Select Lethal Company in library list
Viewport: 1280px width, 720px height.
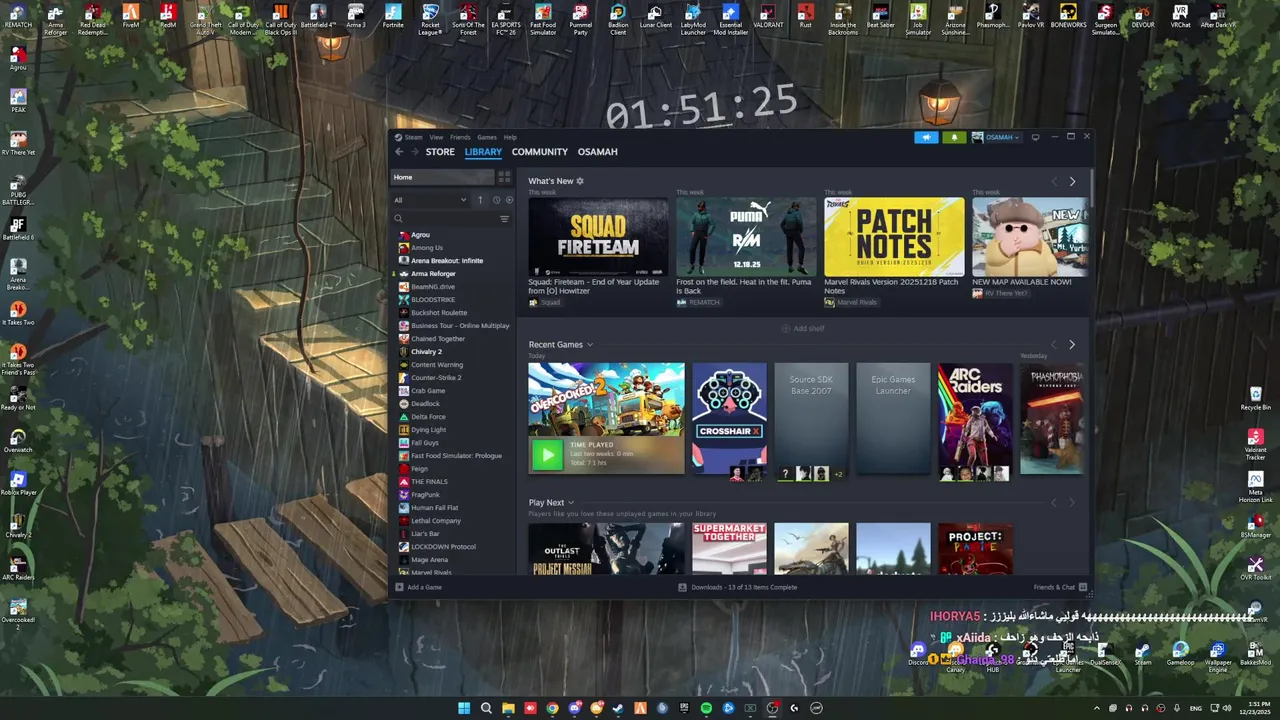click(x=436, y=521)
